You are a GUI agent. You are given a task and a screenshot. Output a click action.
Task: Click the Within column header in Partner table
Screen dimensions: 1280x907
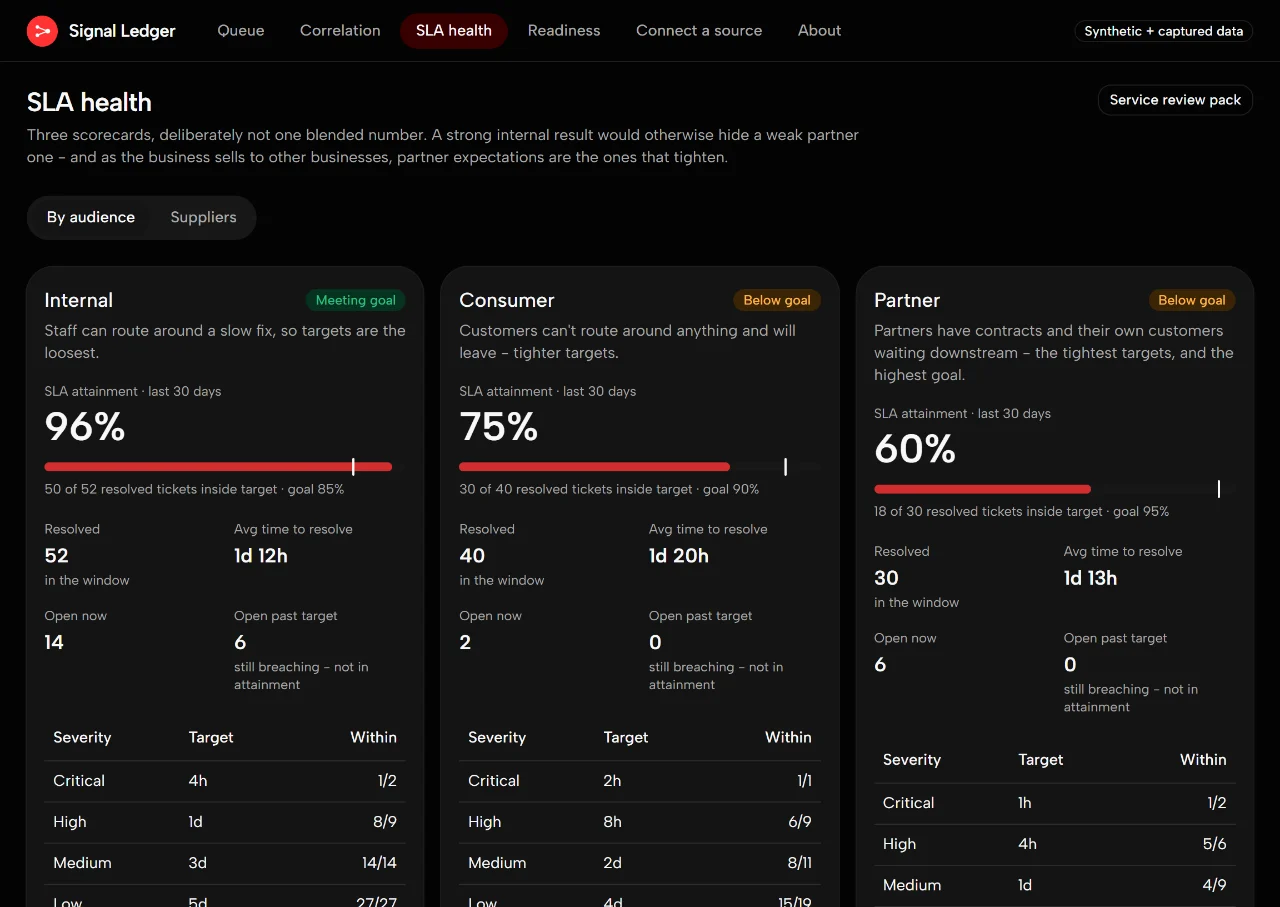(x=1203, y=760)
